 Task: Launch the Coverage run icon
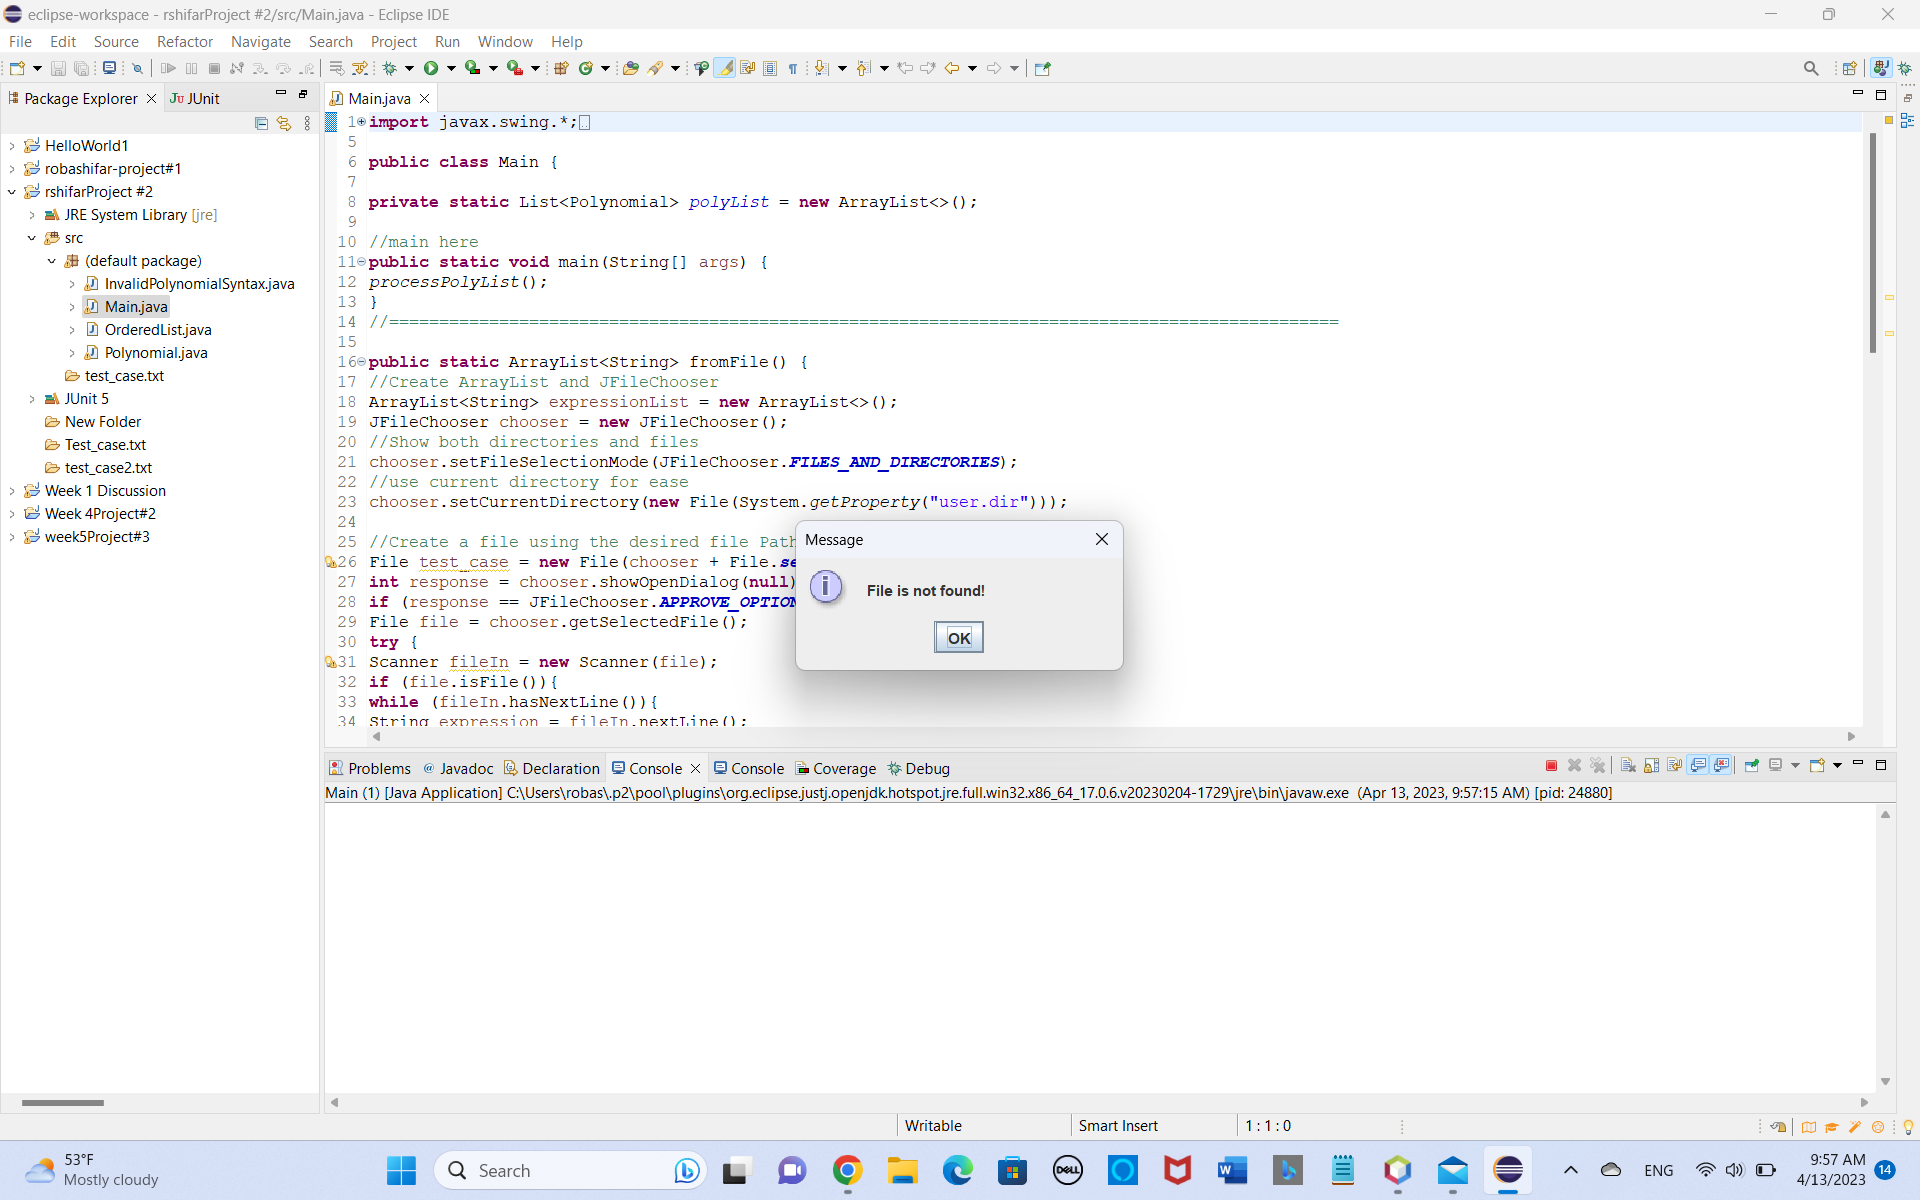(x=474, y=68)
